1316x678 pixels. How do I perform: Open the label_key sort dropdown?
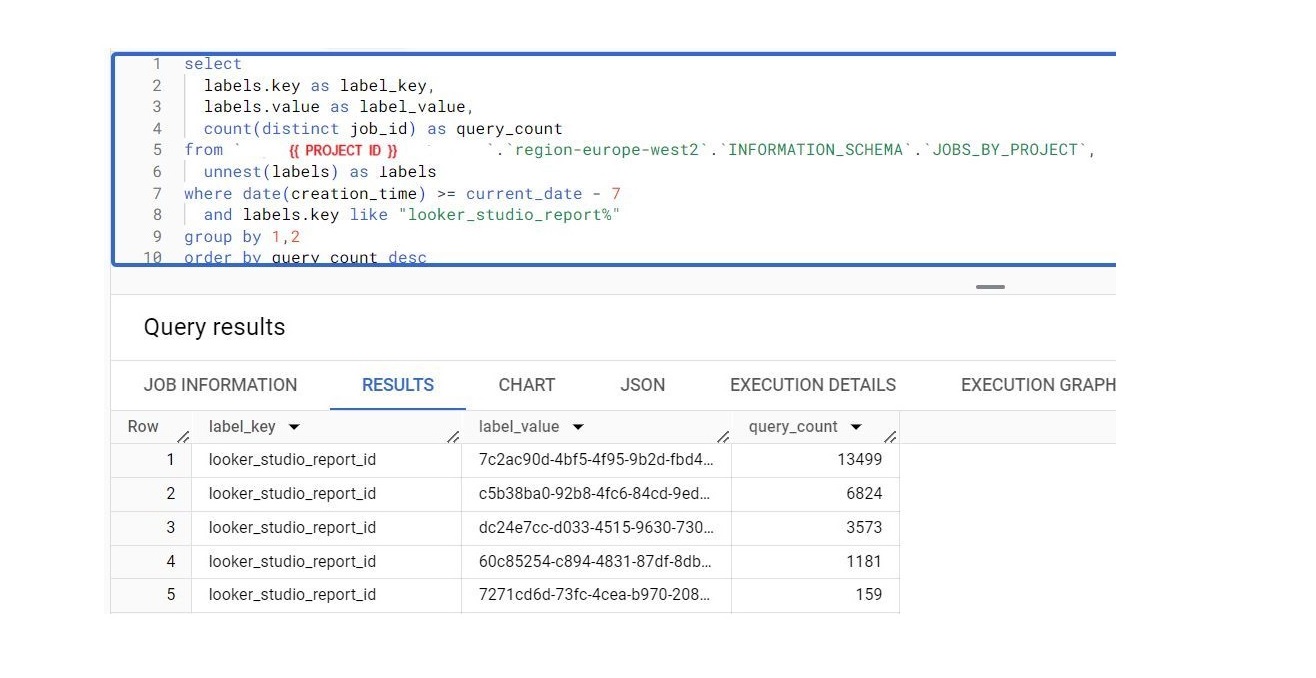294,426
